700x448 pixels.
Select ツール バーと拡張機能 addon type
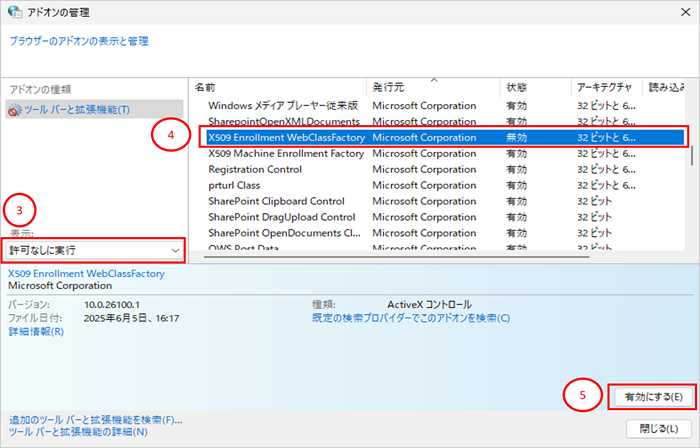[x=76, y=109]
